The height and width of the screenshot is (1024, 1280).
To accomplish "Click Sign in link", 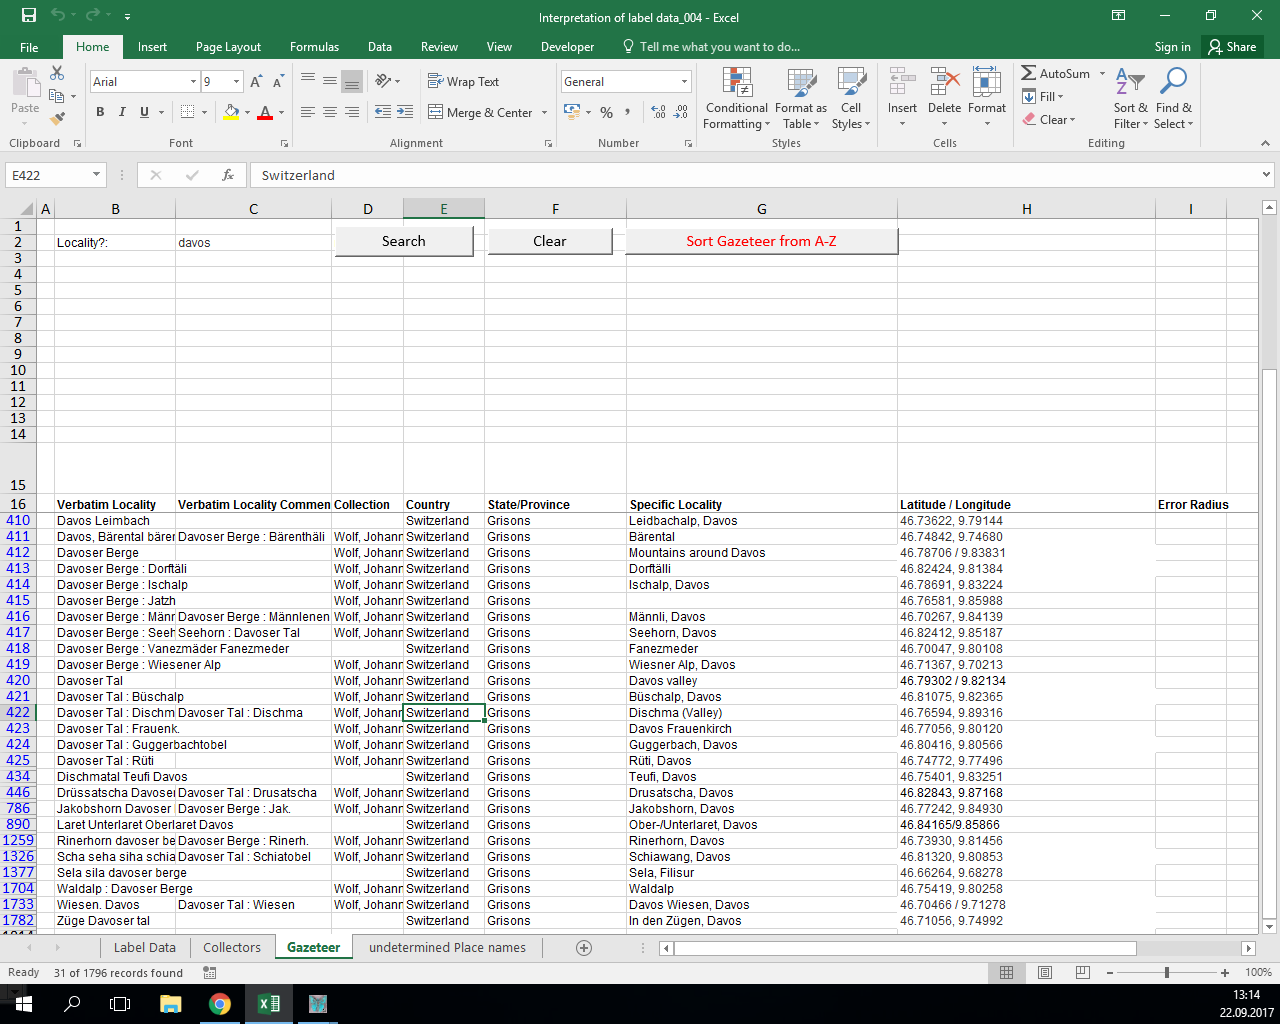I will [1172, 47].
